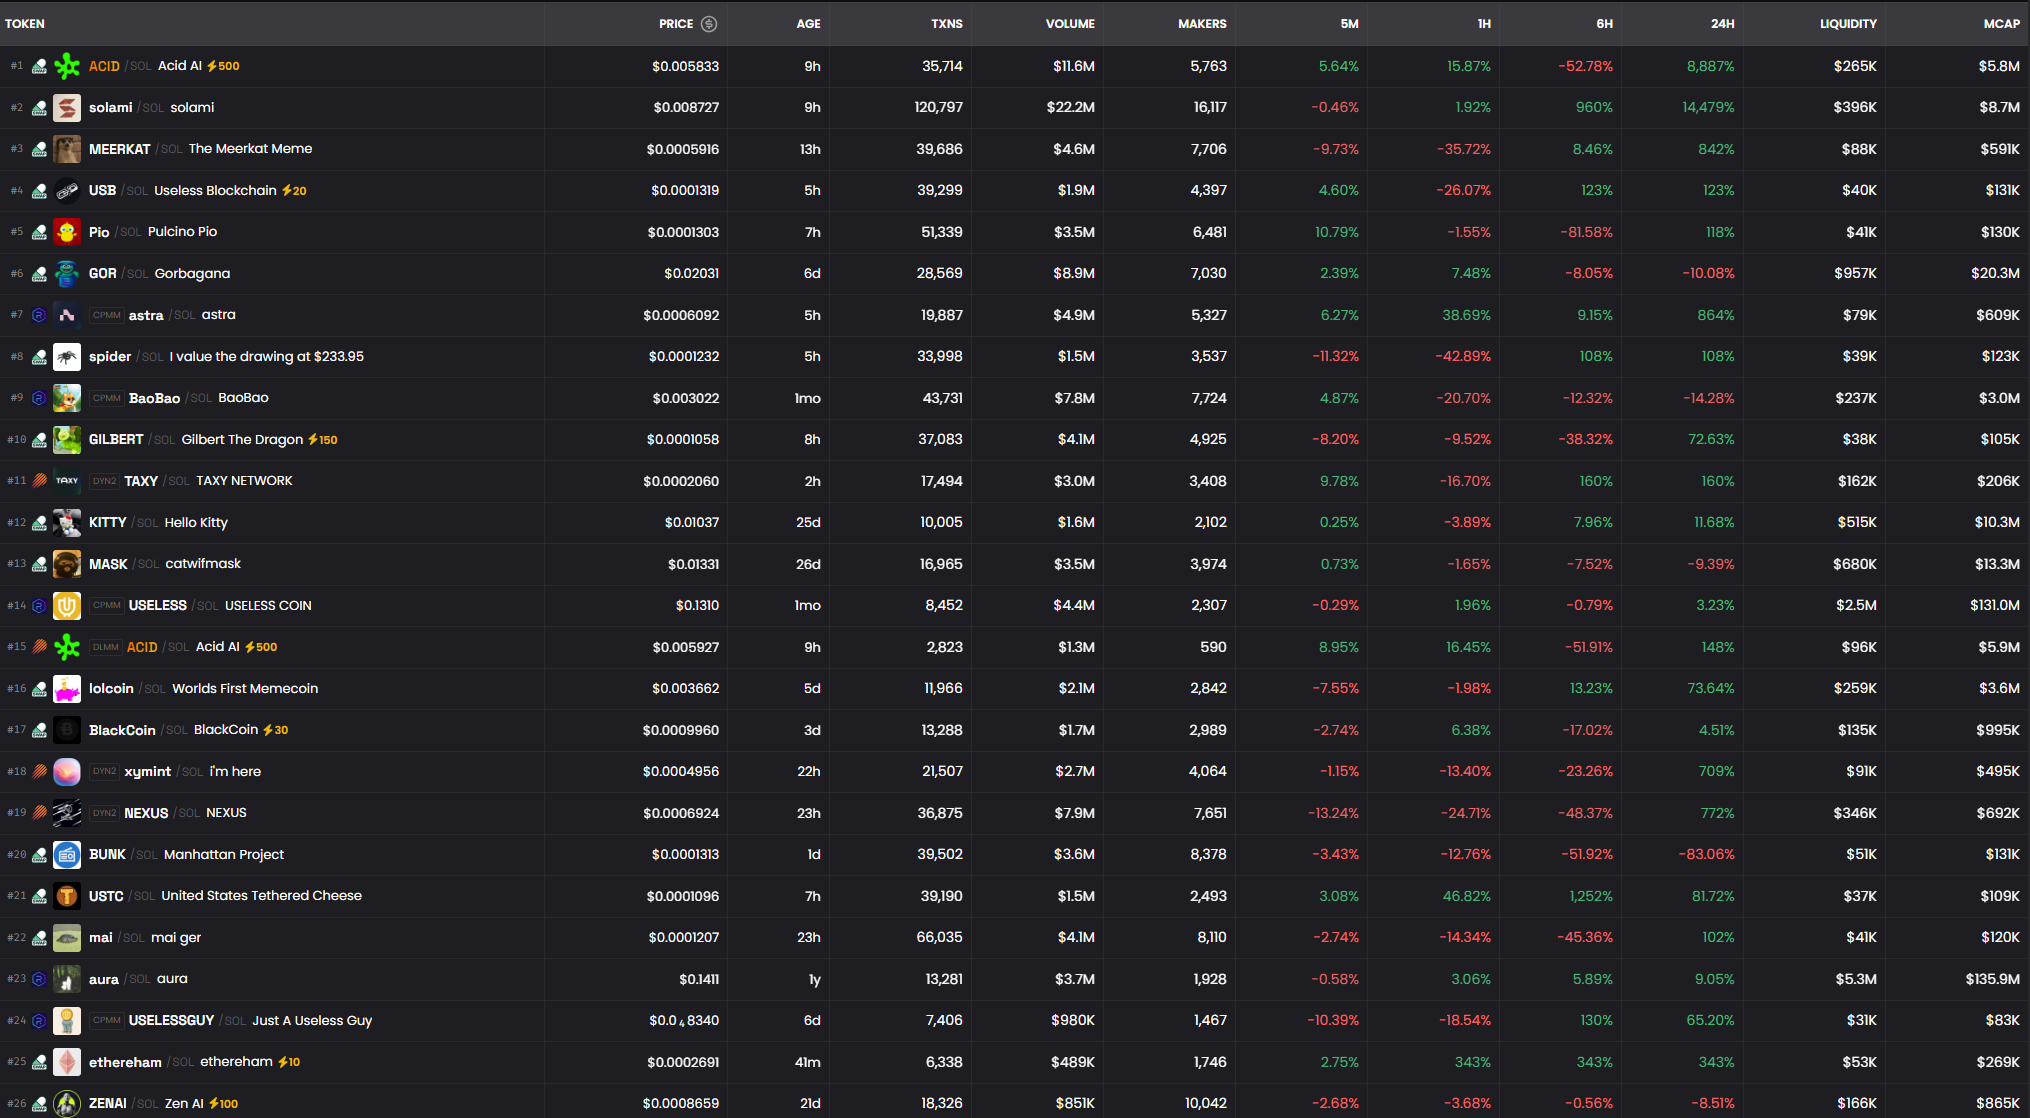Viewport: 2030px width, 1118px height.
Task: Click the boost 500 lightning badge on row 1
Action: [223, 66]
